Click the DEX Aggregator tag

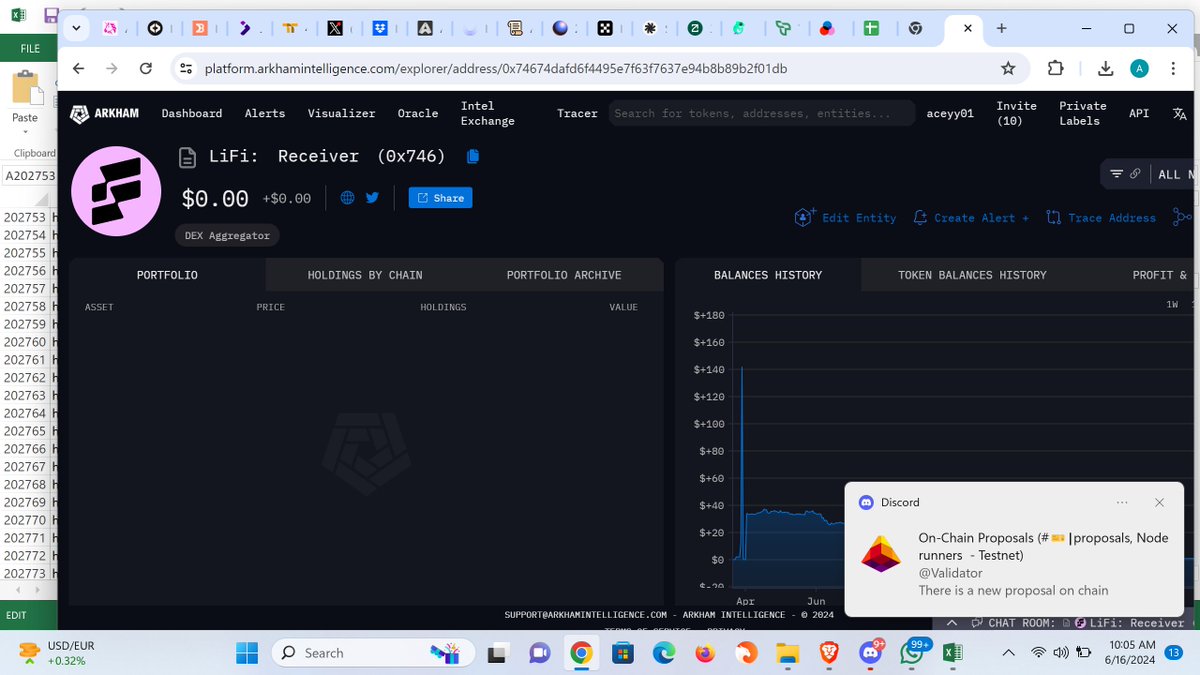coord(227,235)
